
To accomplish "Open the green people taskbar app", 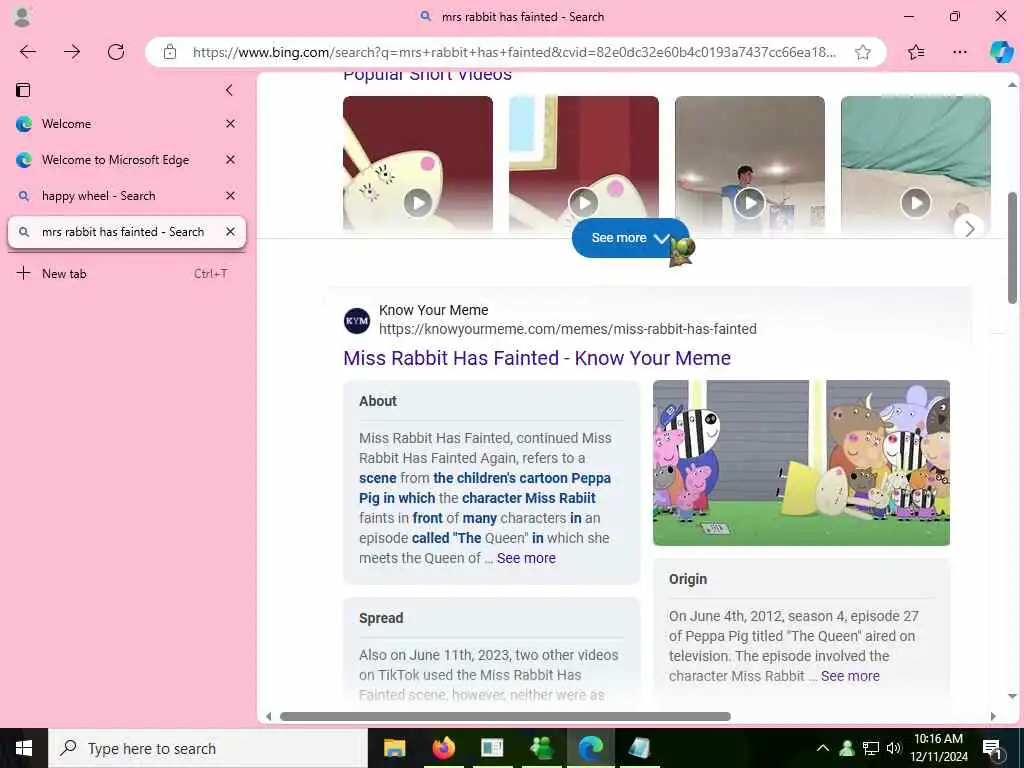I will pyautogui.click(x=541, y=748).
